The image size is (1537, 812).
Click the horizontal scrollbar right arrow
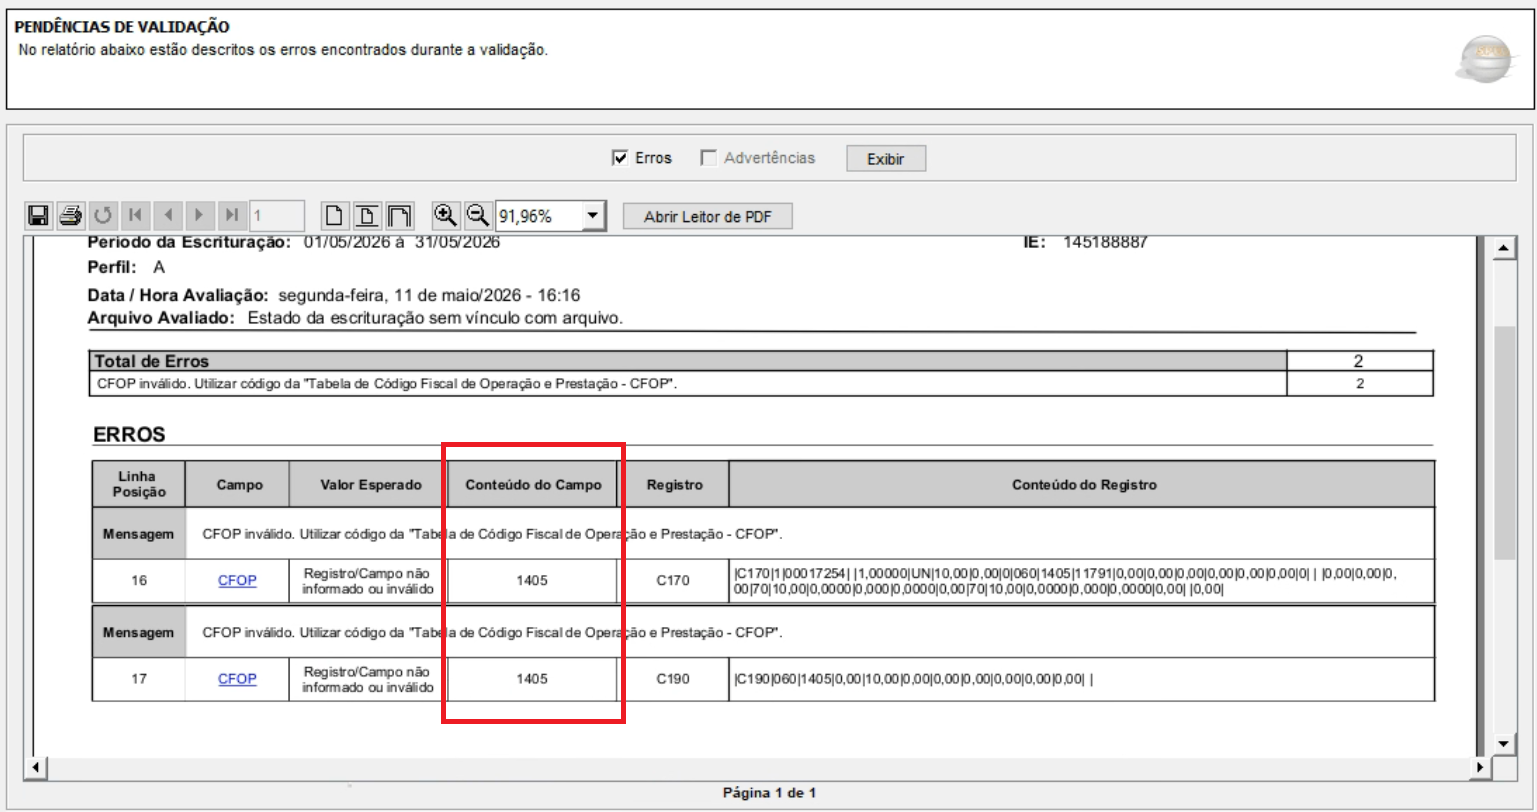pos(1482,767)
